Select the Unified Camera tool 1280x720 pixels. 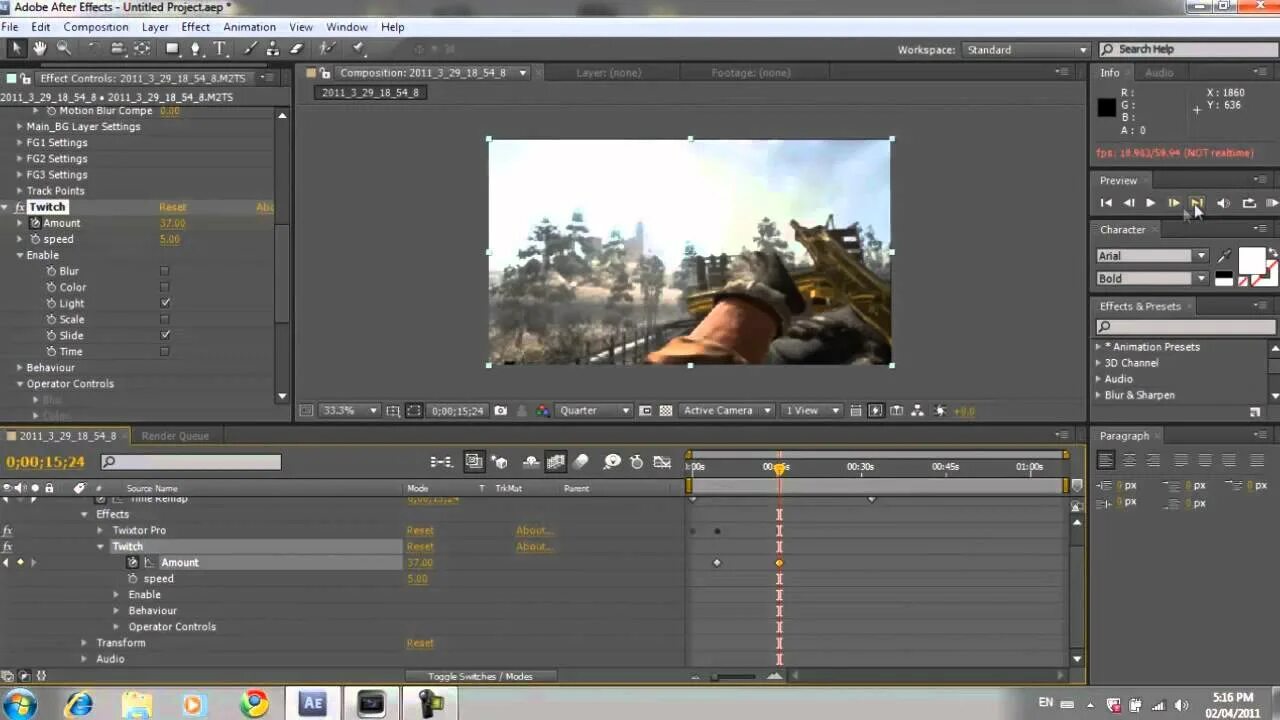tap(118, 48)
